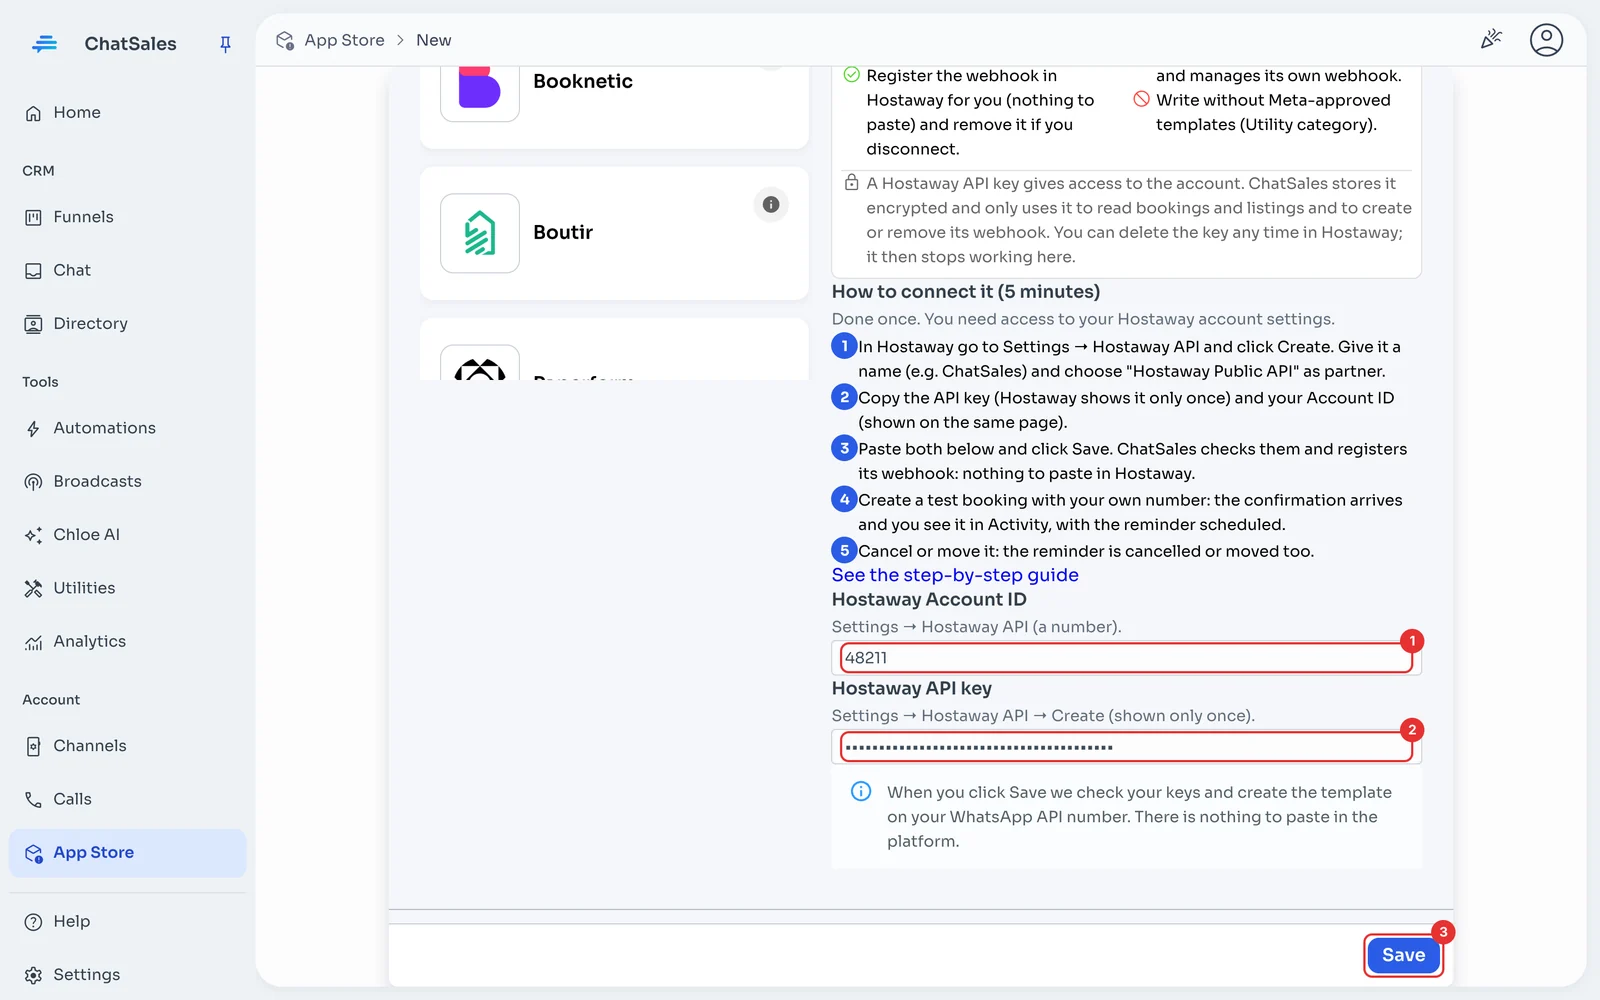1600x1000 pixels.
Task: Open Funnels in the CRM section
Action: click(x=127, y=217)
